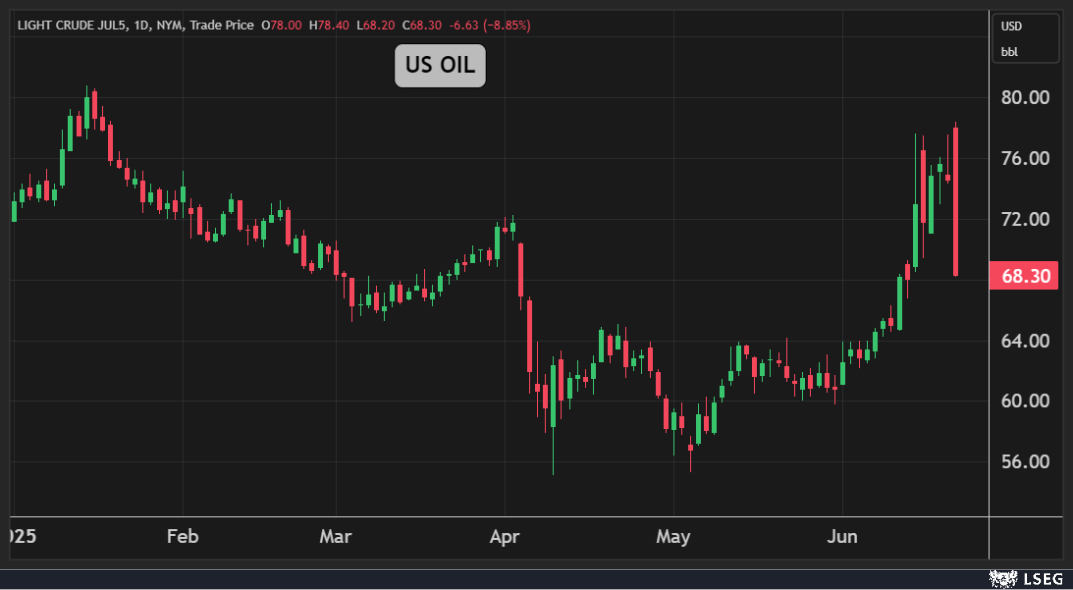Click the 56.00 price axis label
Viewport: 1073px width, 590px height.
coord(1024,463)
